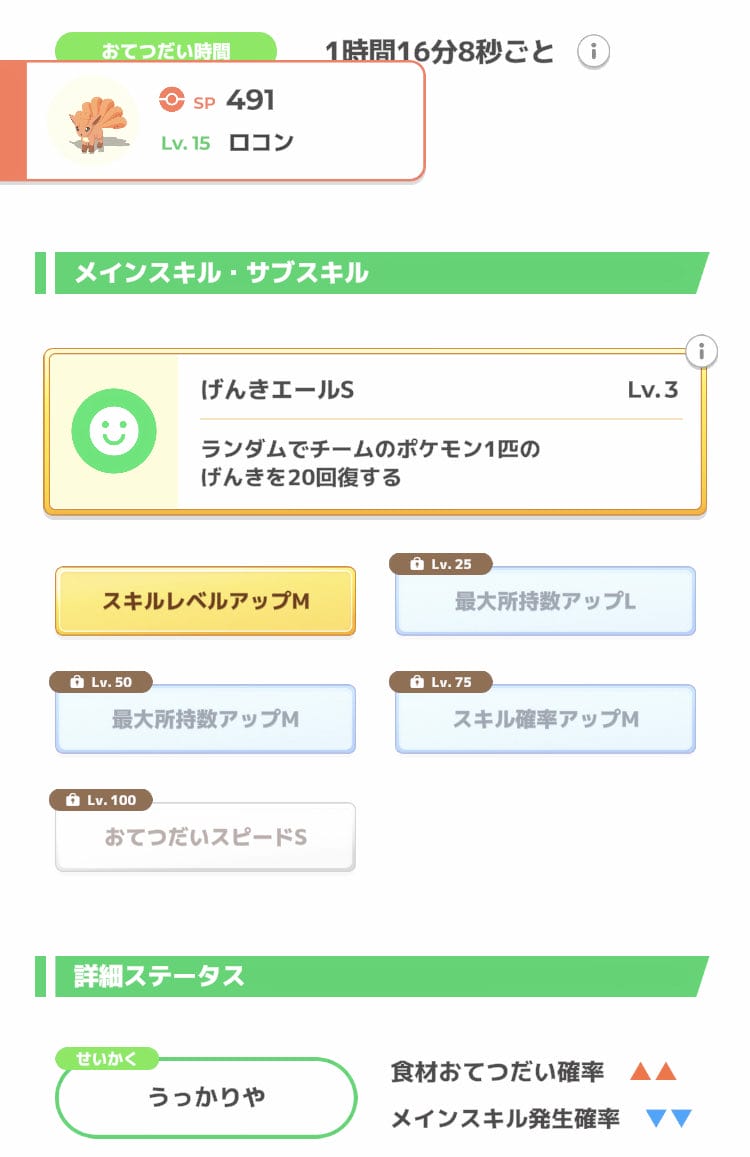Click the ロコン Pokémon portrait
Viewport: 750px width, 1157px height.
click(92, 120)
